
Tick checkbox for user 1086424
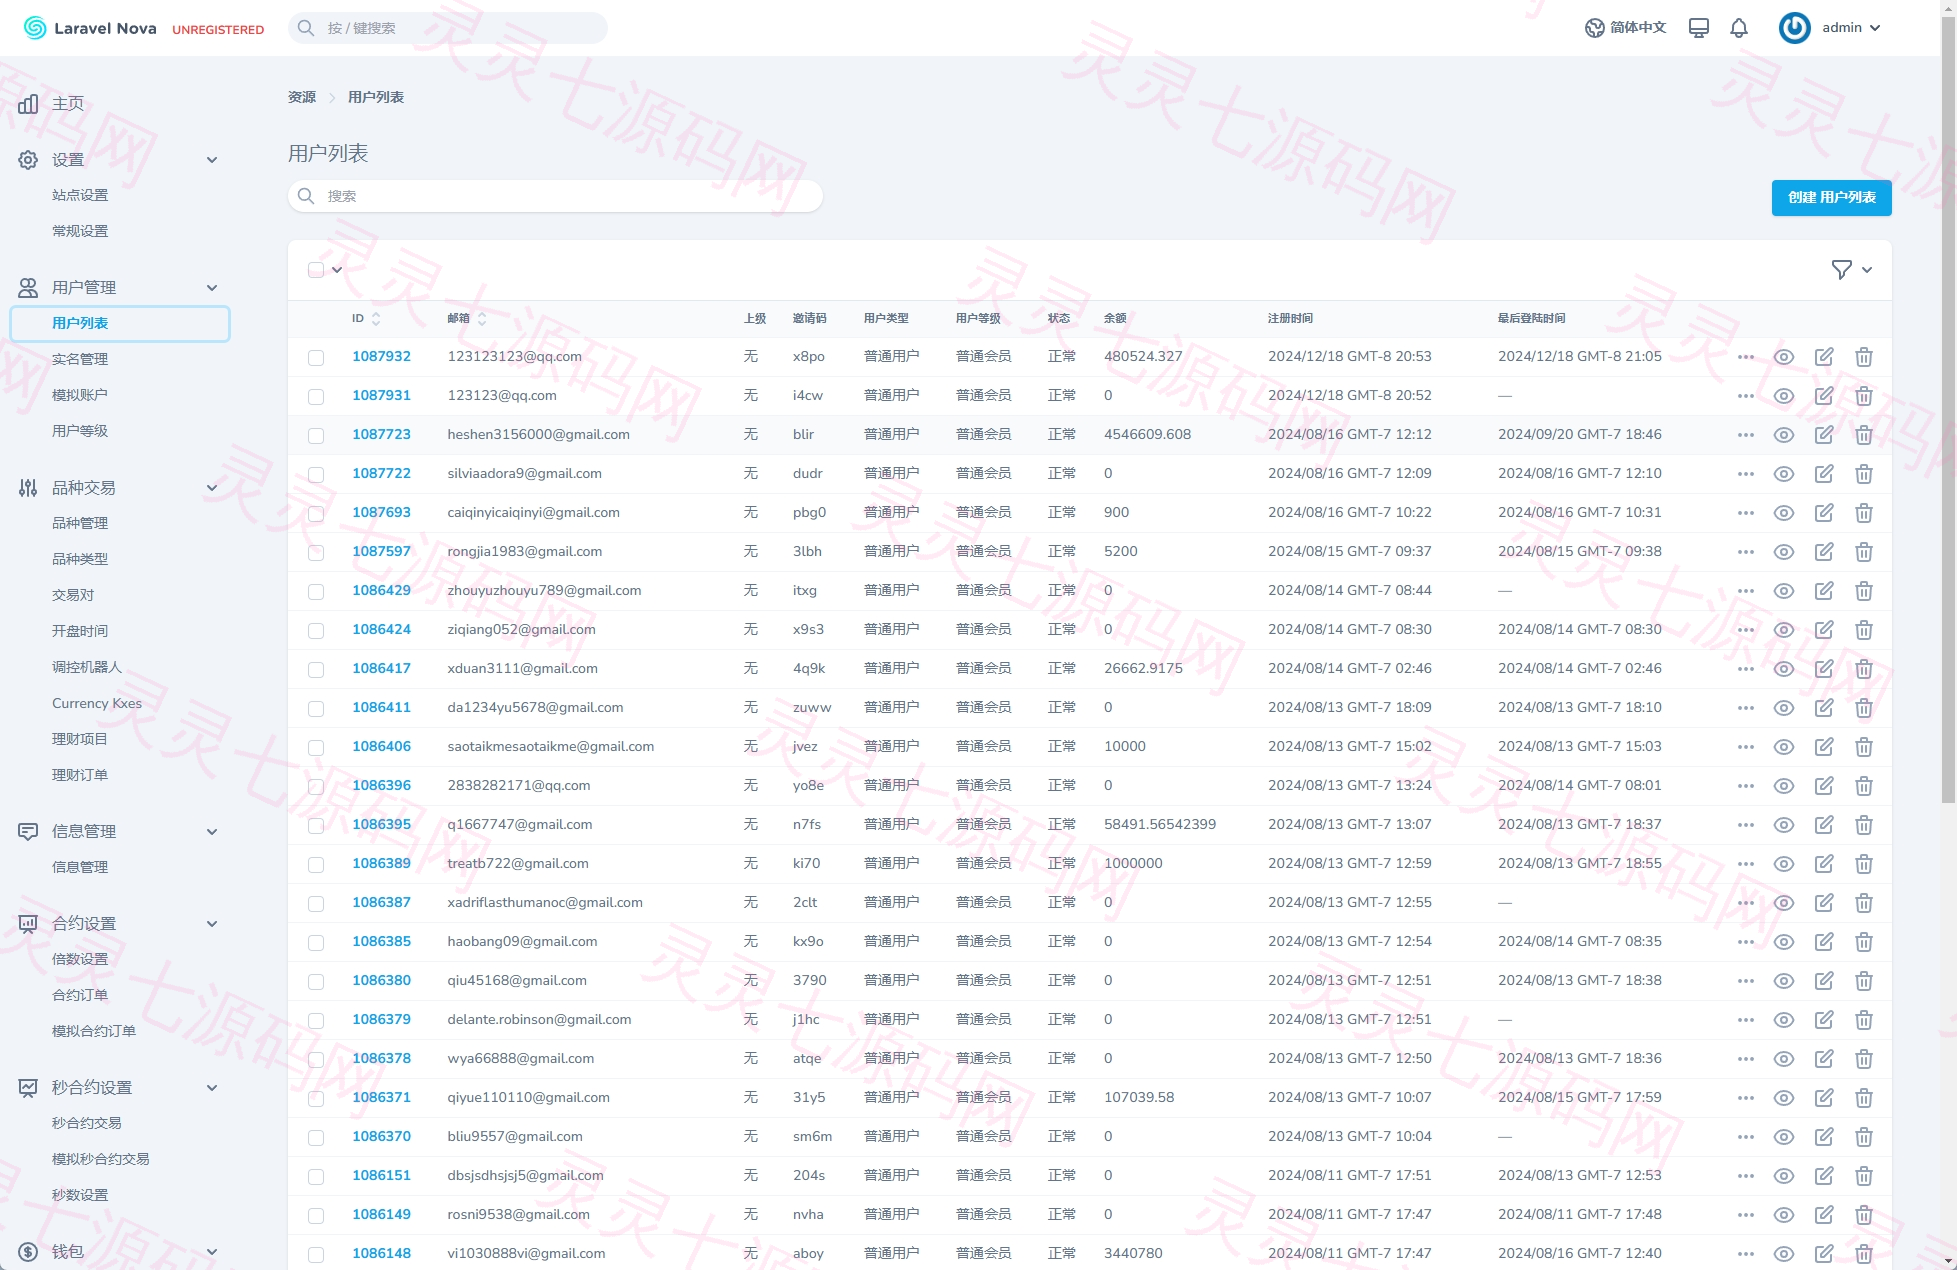tap(316, 630)
